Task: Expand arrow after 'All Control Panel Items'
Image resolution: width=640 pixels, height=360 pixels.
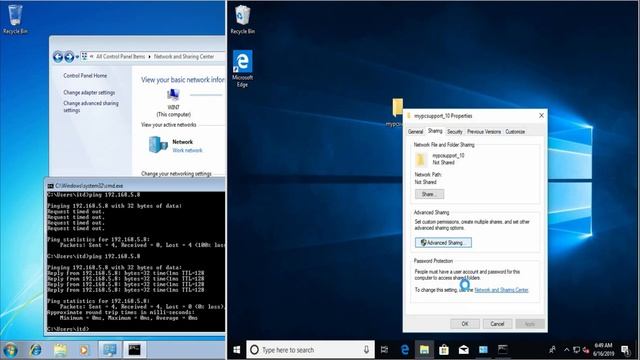Action: [x=149, y=57]
